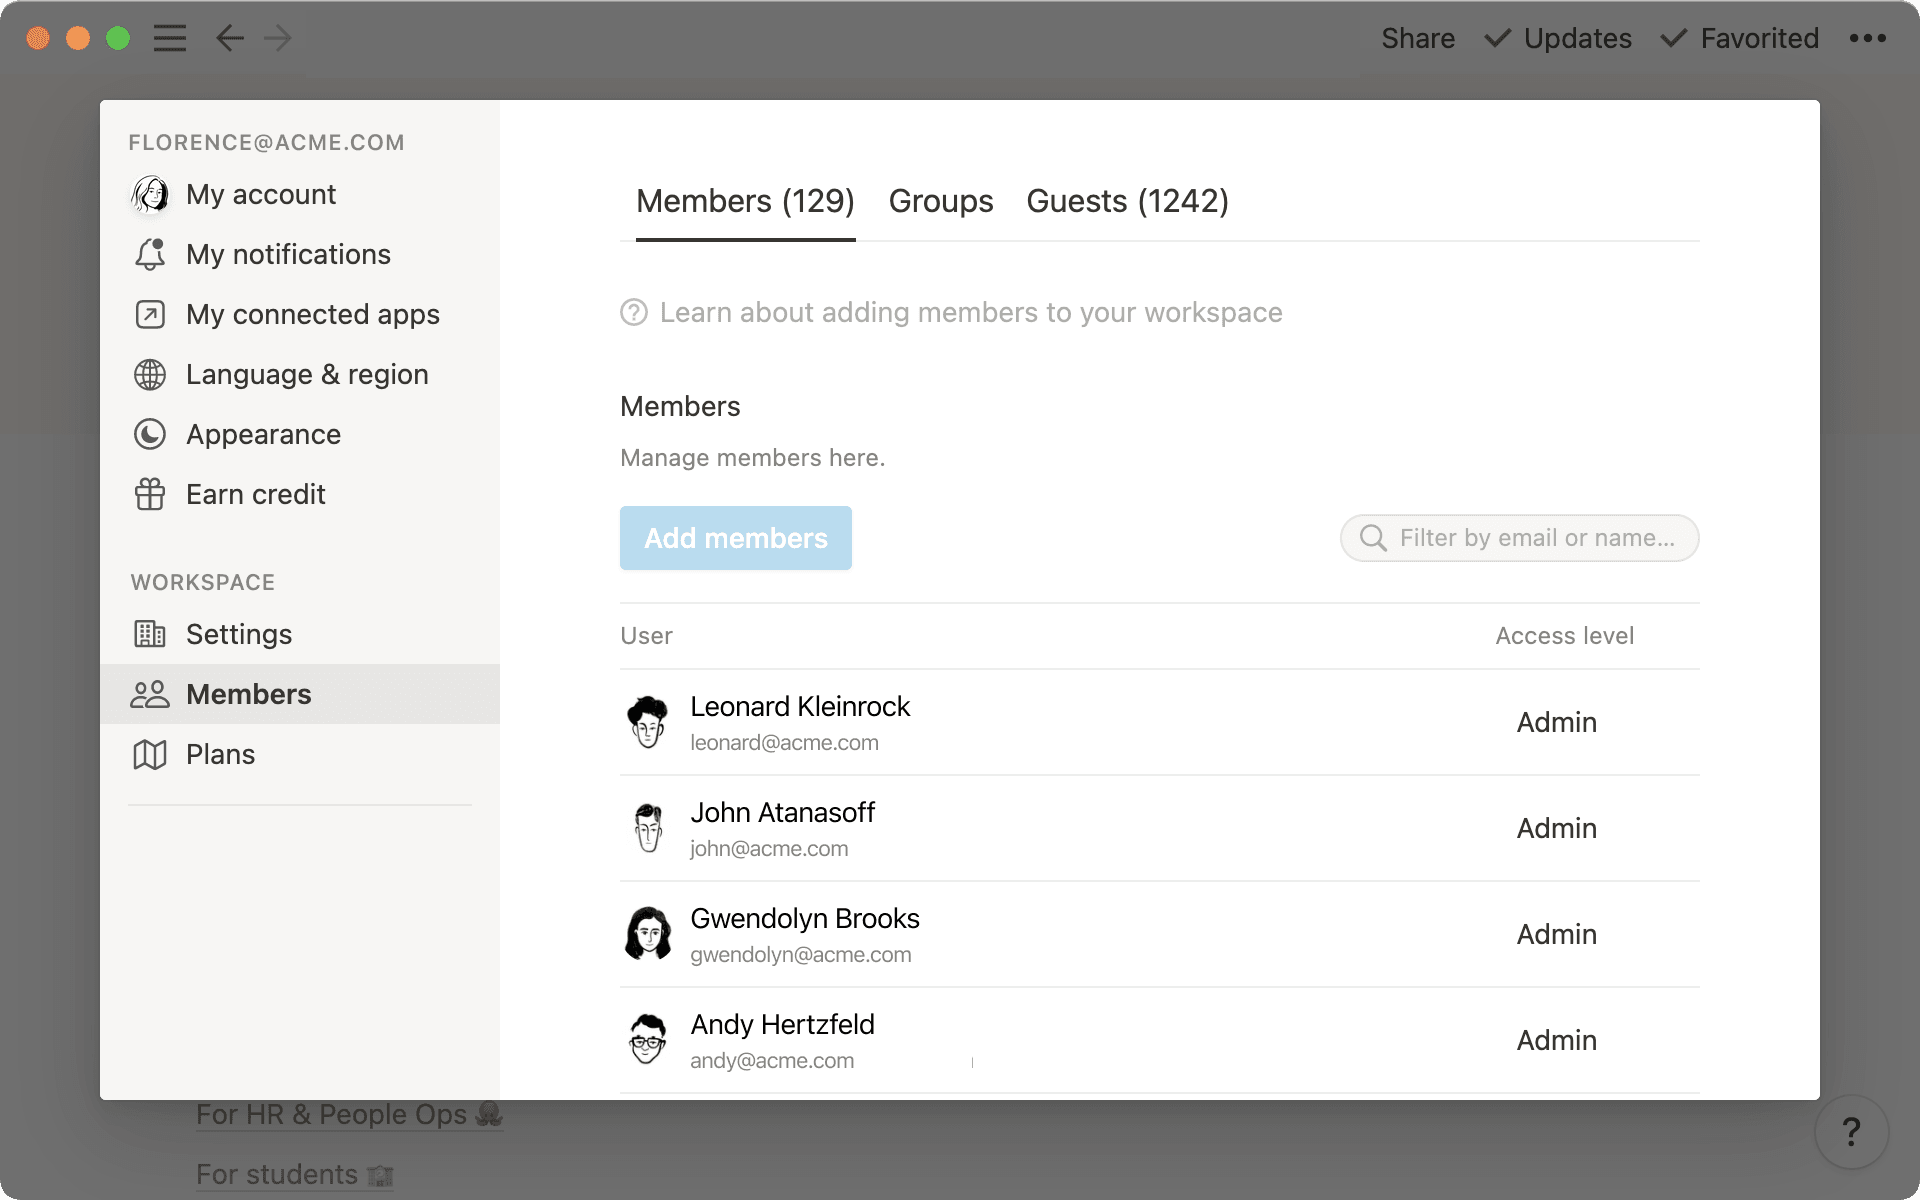Click the gift icon for Earn credit
This screenshot has height=1200, width=1920.
150,494
